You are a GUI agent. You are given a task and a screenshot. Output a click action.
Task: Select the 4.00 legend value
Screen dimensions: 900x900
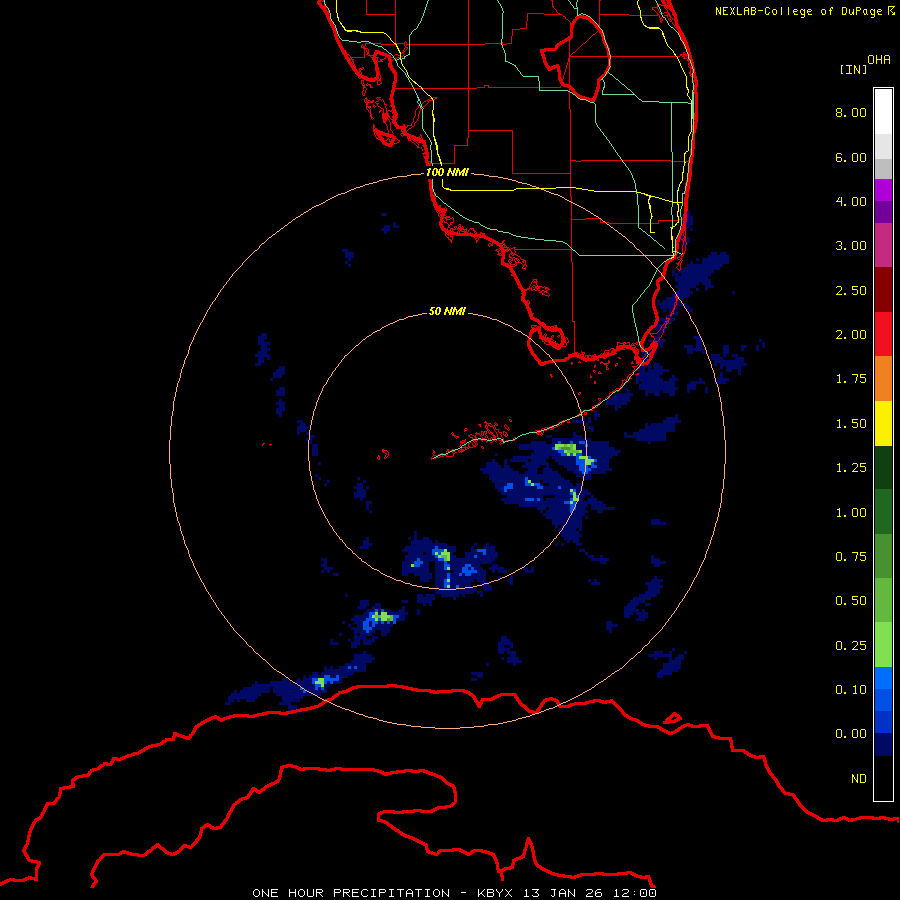[x=851, y=201]
